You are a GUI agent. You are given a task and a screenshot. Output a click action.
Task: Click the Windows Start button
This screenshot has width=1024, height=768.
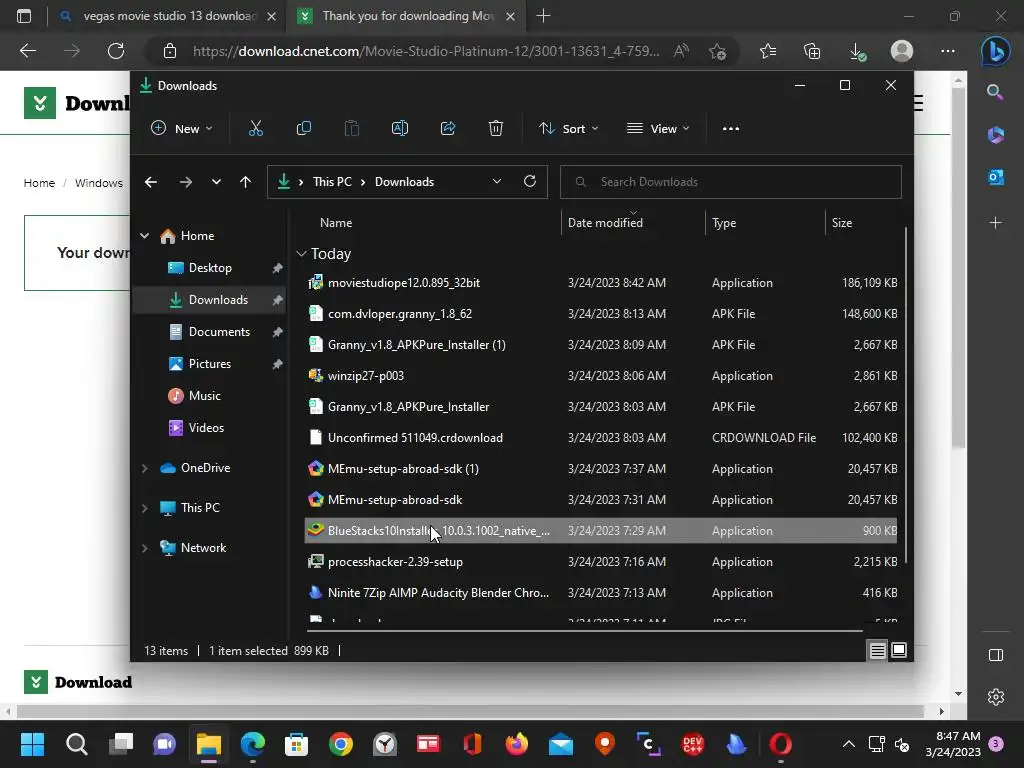[x=32, y=744]
